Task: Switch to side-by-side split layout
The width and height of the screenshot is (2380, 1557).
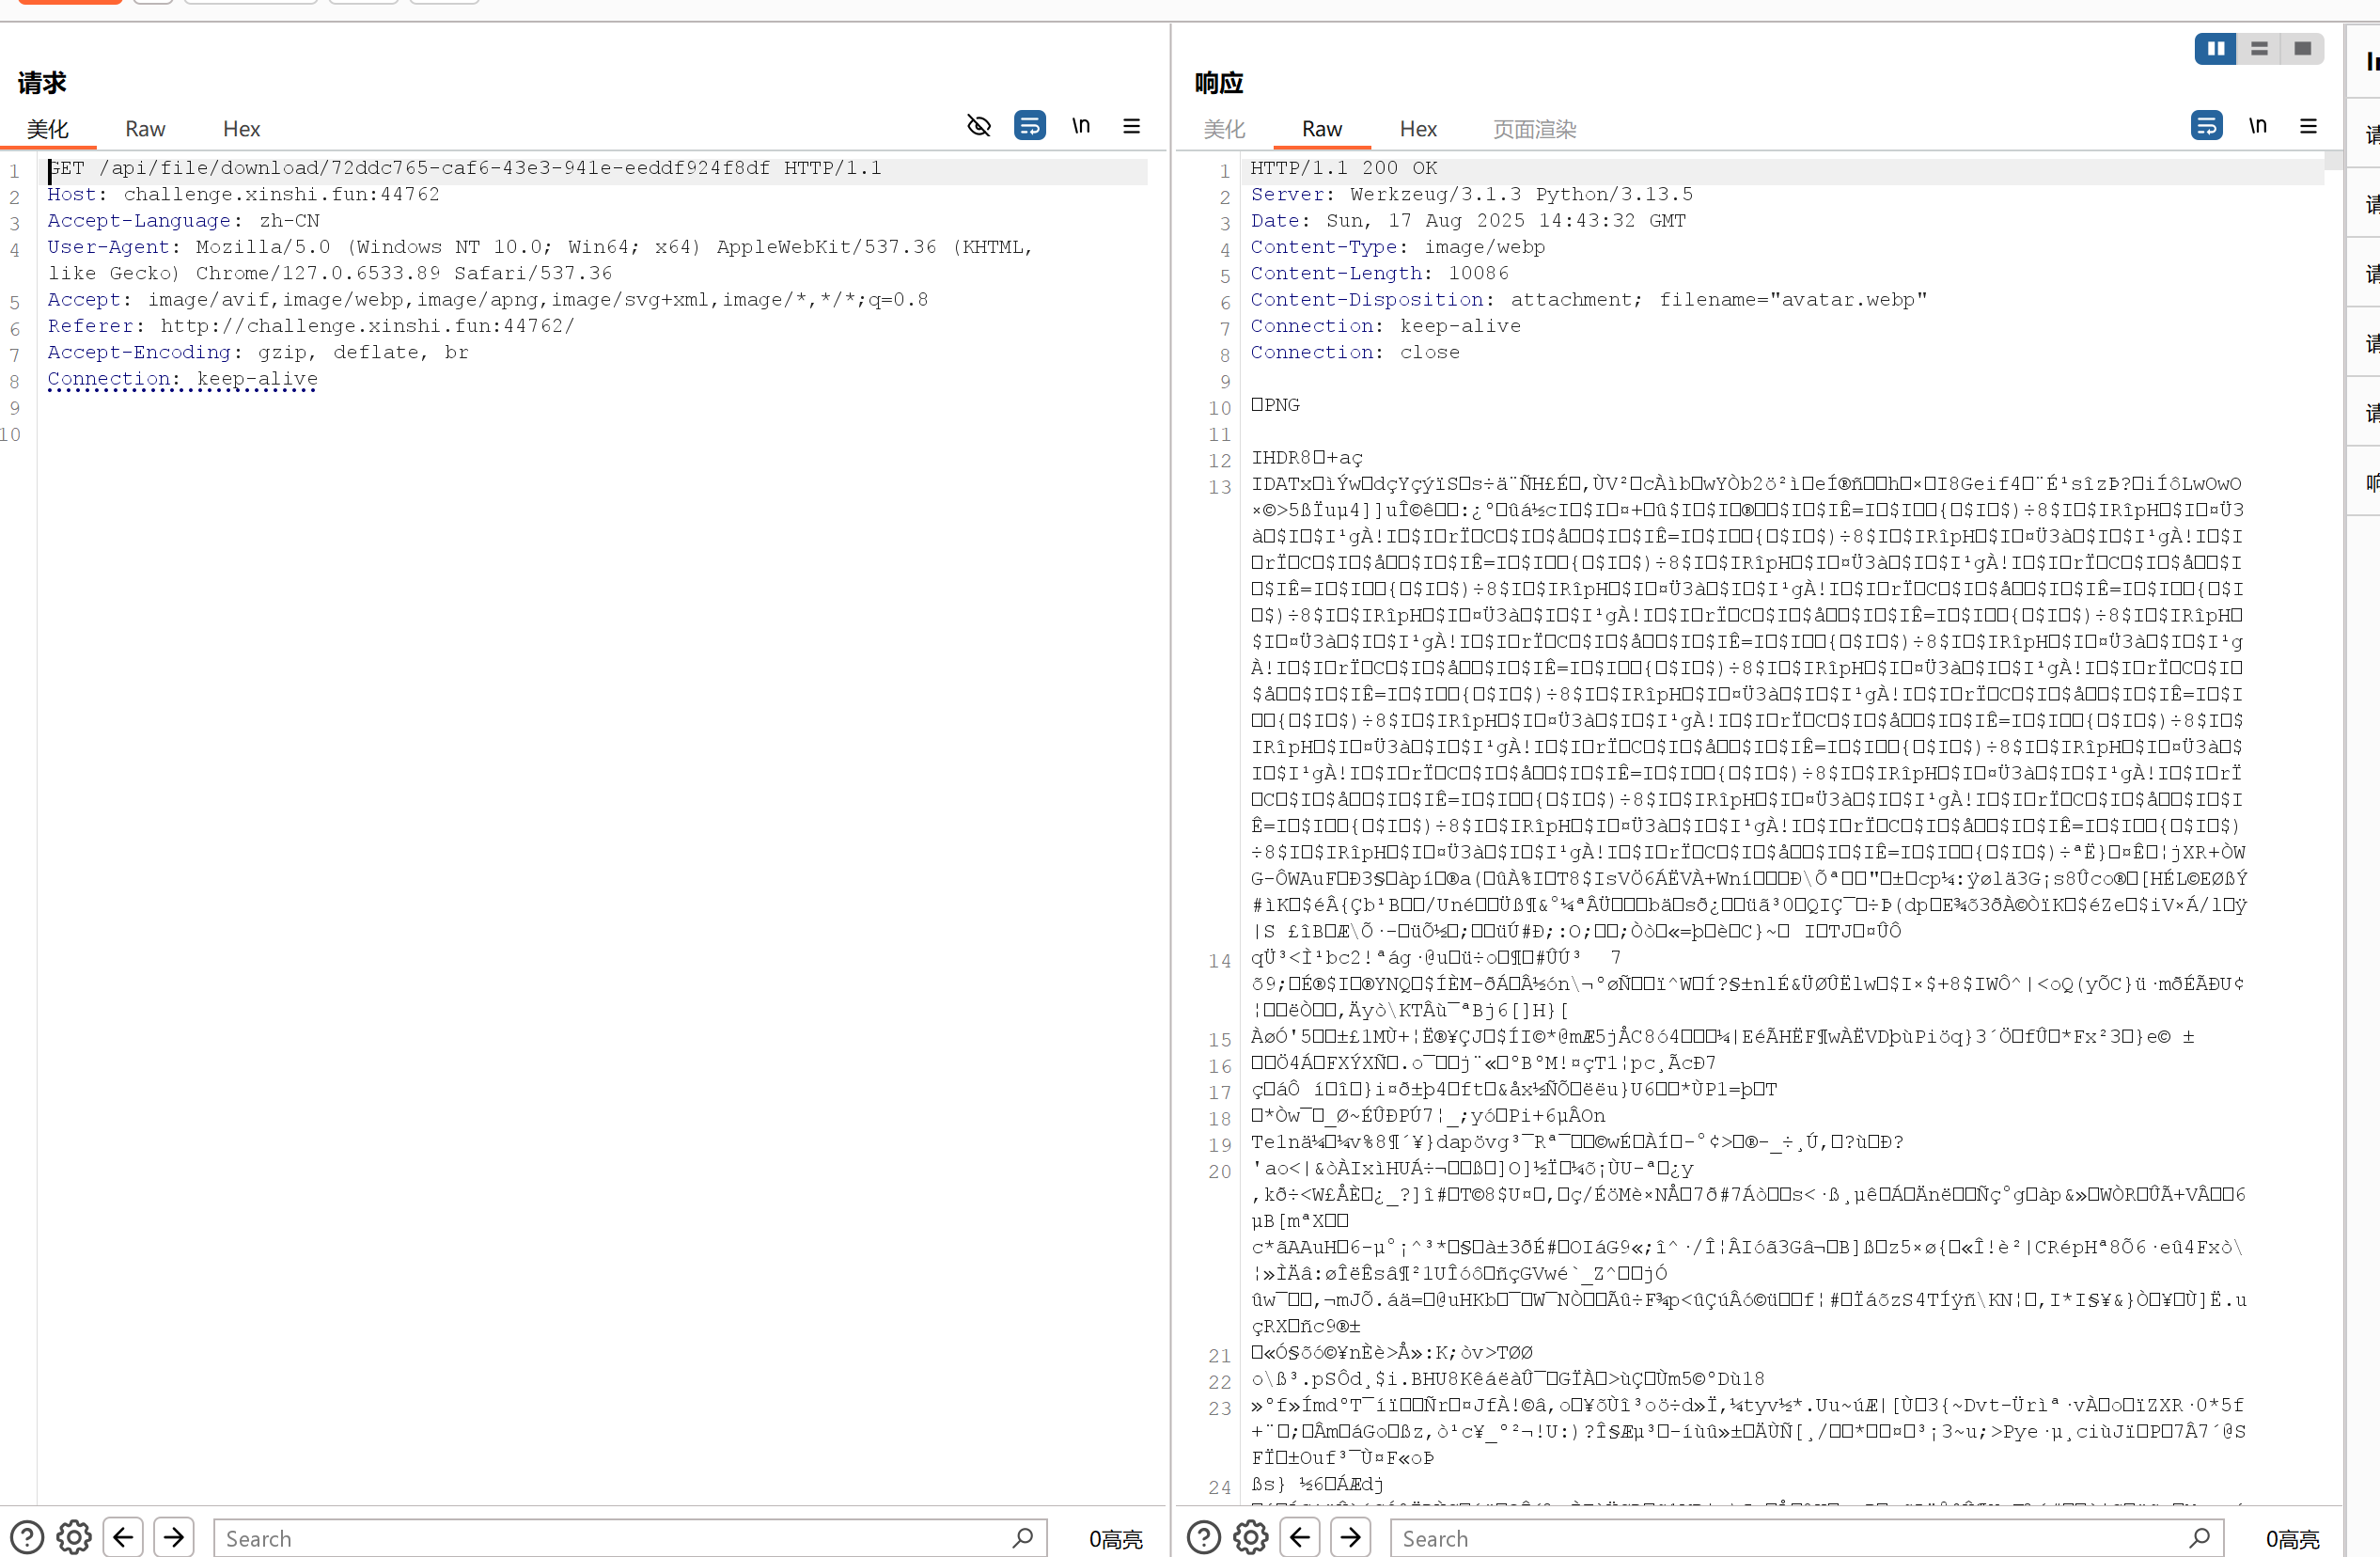Action: click(2215, 49)
